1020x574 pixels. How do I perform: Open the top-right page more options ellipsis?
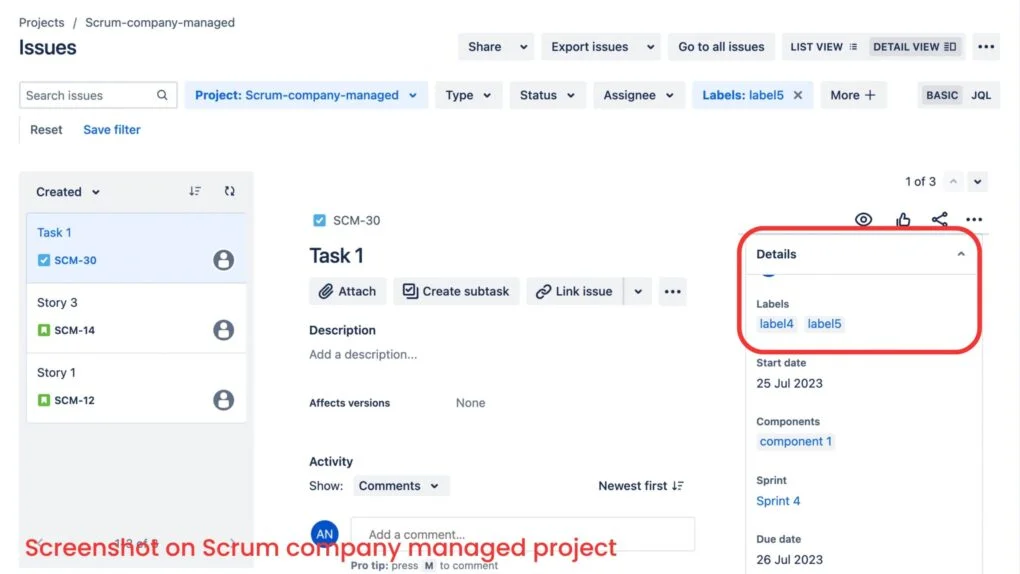986,47
